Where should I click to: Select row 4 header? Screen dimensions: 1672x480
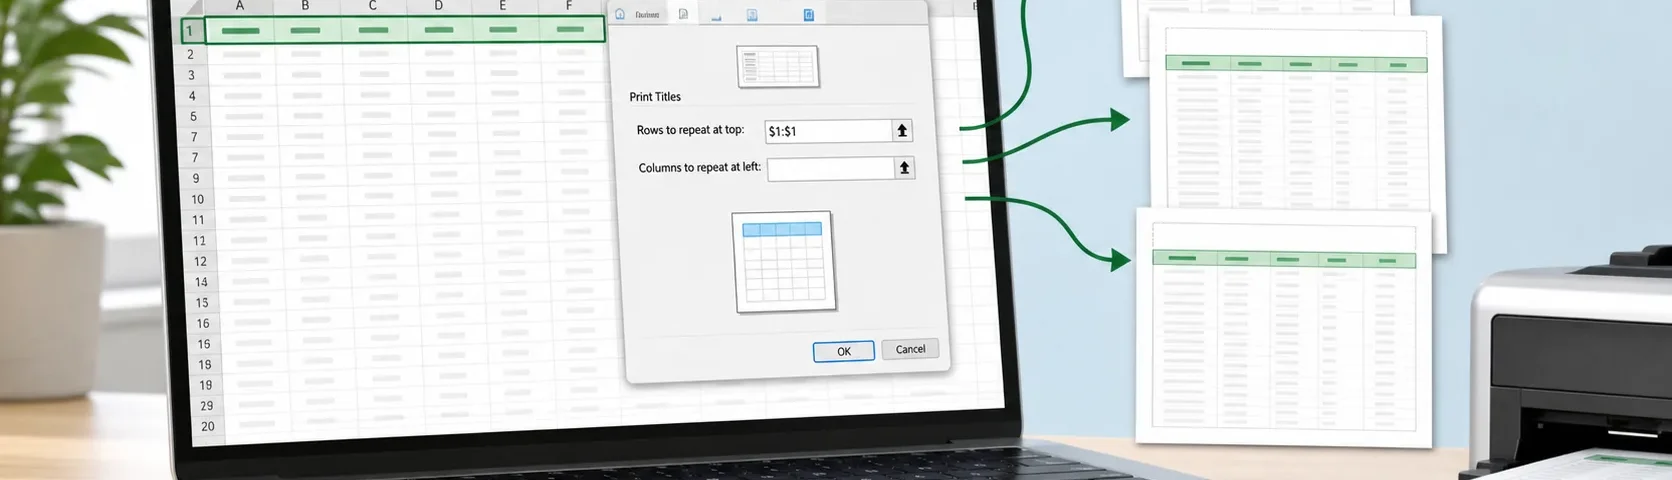pos(193,96)
